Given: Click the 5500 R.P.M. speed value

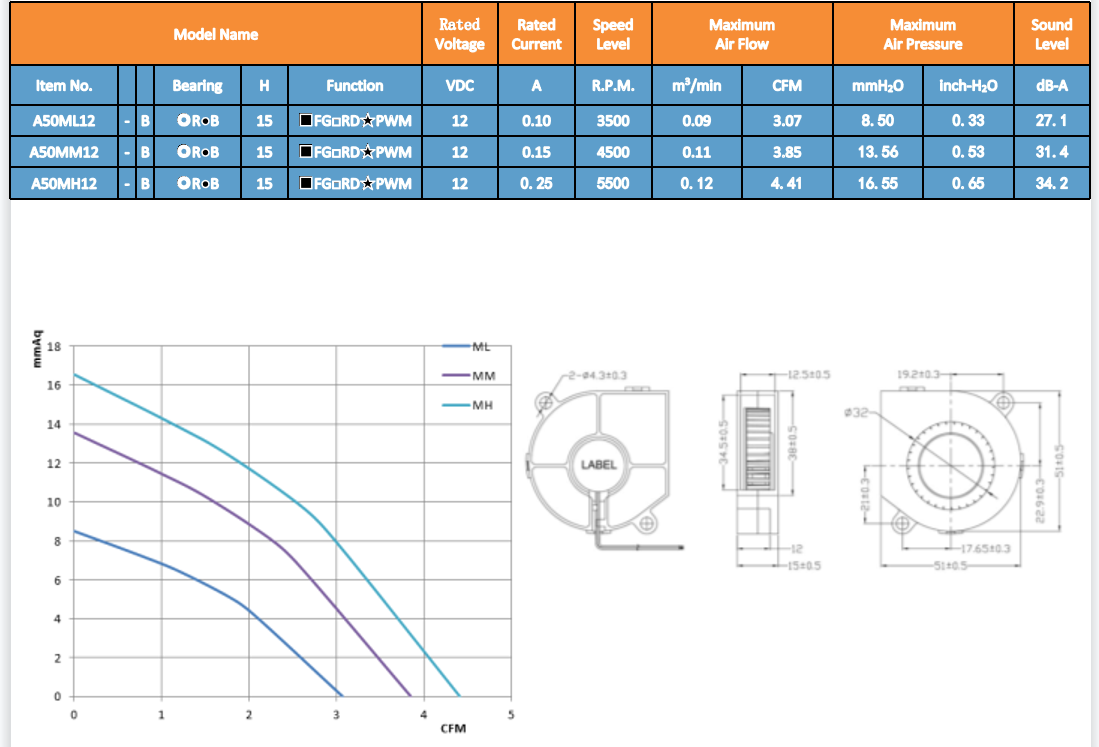Looking at the screenshot, I should [x=613, y=184].
